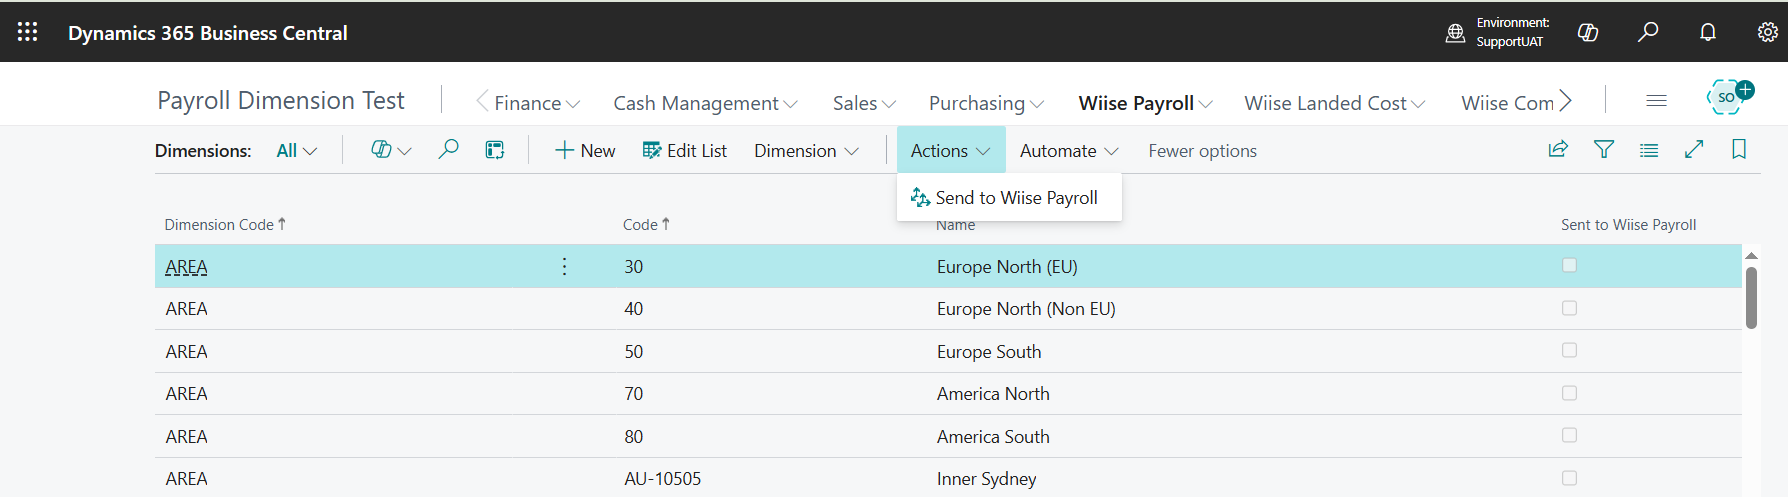This screenshot has height=497, width=1788.
Task: Click the analyze view icon
Action: [x=495, y=150]
